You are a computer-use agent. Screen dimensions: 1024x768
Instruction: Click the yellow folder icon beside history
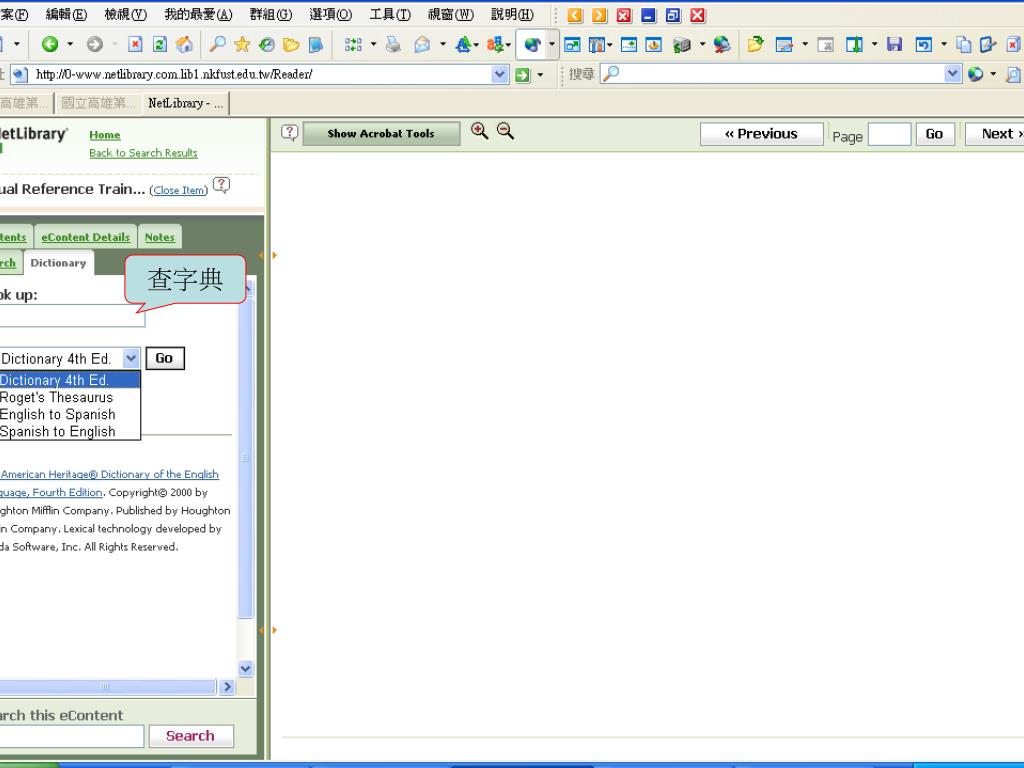point(291,44)
